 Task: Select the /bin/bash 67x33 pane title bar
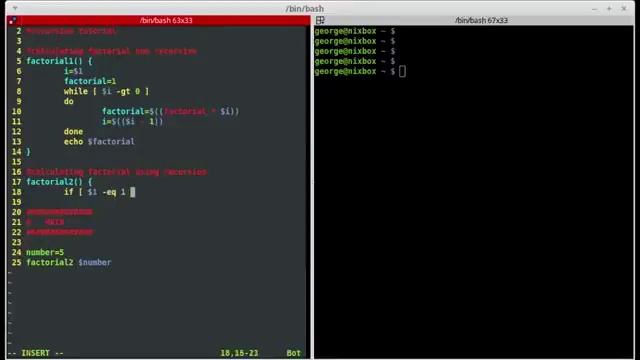481,20
